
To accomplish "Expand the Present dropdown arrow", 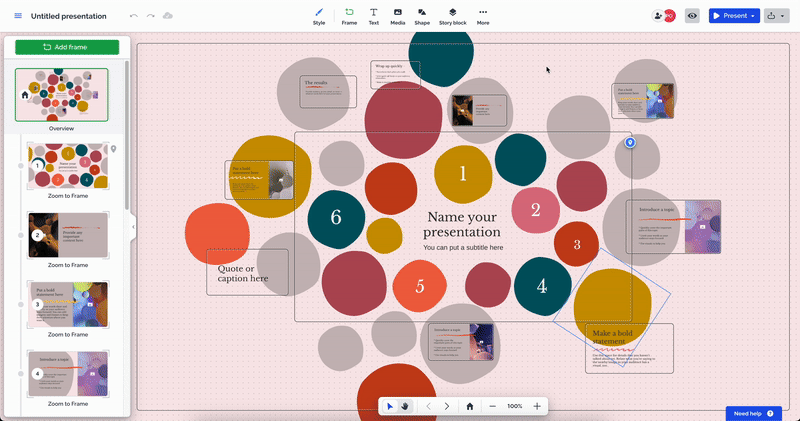I will tap(753, 16).
